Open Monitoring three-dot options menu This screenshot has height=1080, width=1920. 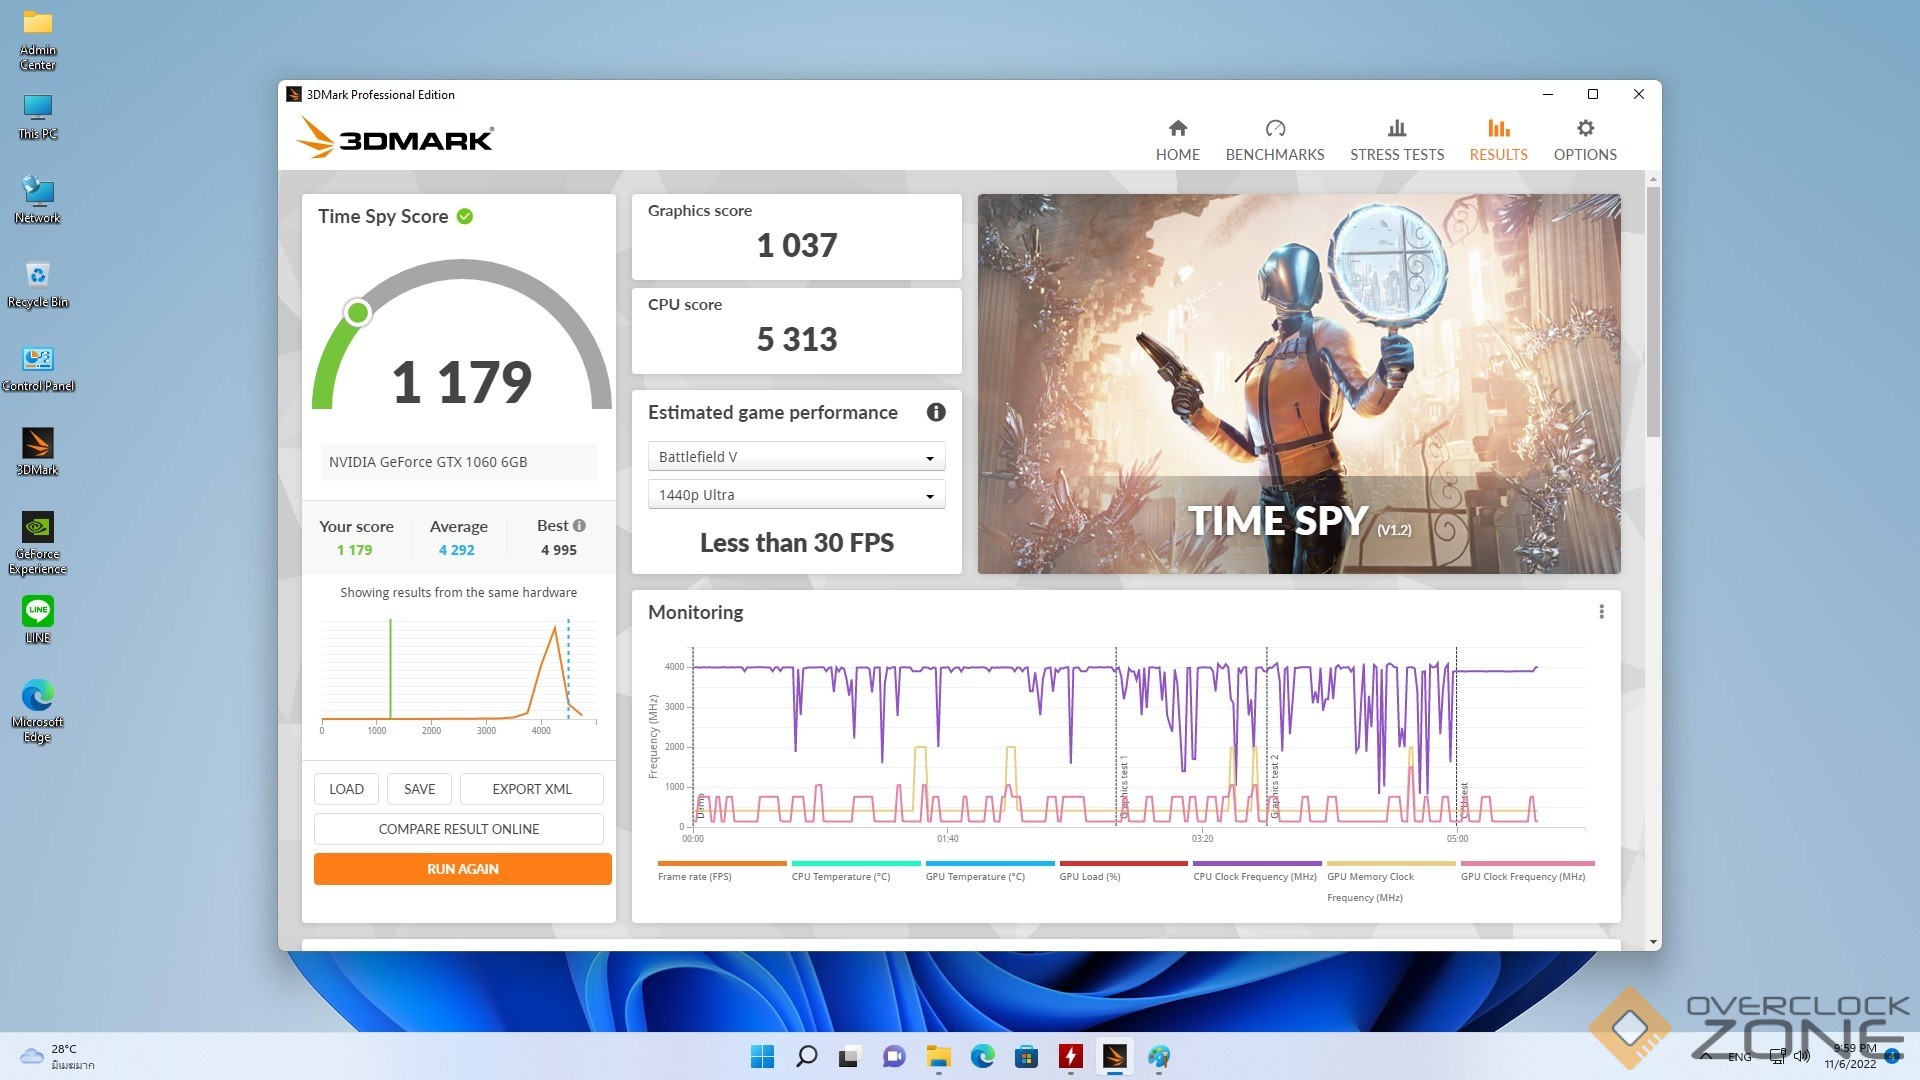tap(1600, 612)
